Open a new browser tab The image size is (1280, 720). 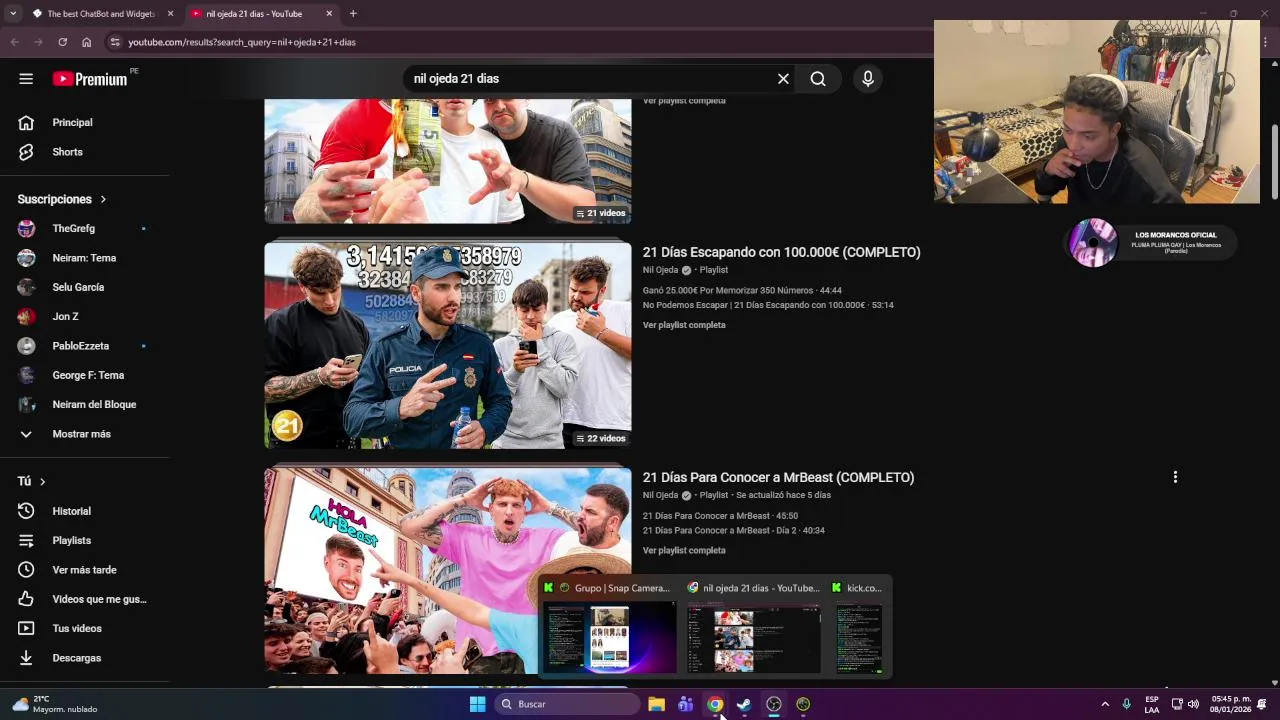point(353,14)
